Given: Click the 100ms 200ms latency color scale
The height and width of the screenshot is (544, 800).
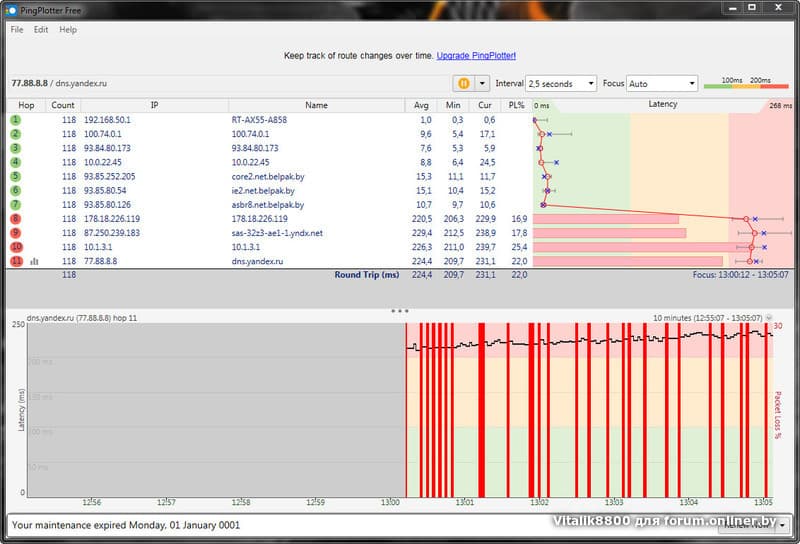Looking at the screenshot, I should [744, 85].
